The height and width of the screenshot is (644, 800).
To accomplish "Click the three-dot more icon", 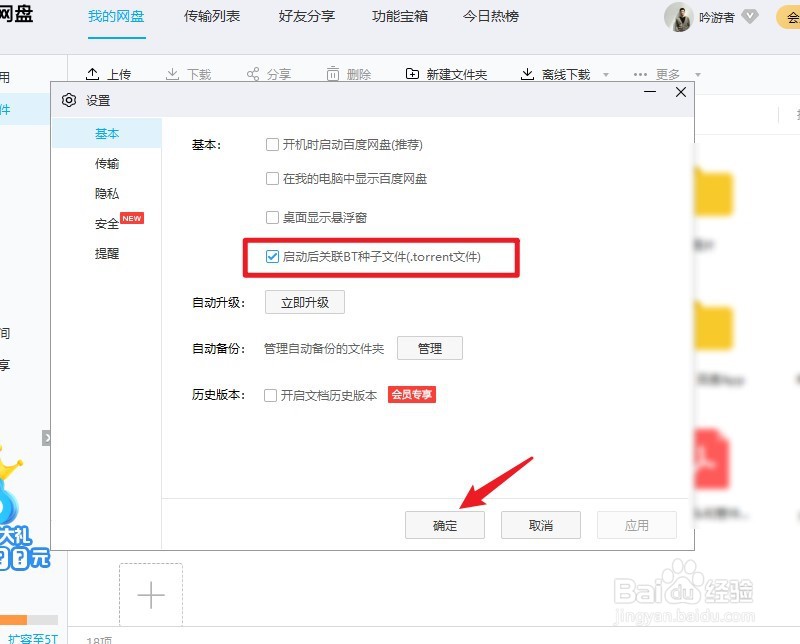I will click(x=640, y=75).
